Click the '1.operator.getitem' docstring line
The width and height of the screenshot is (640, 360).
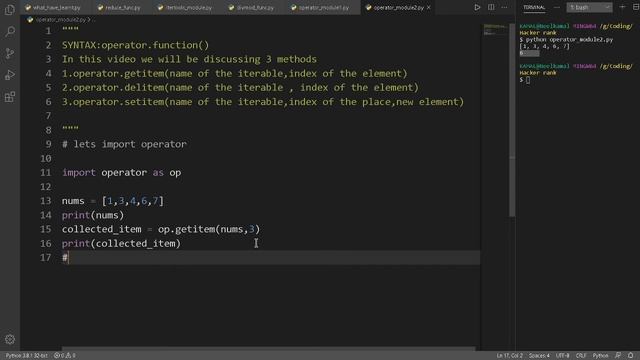[235, 73]
